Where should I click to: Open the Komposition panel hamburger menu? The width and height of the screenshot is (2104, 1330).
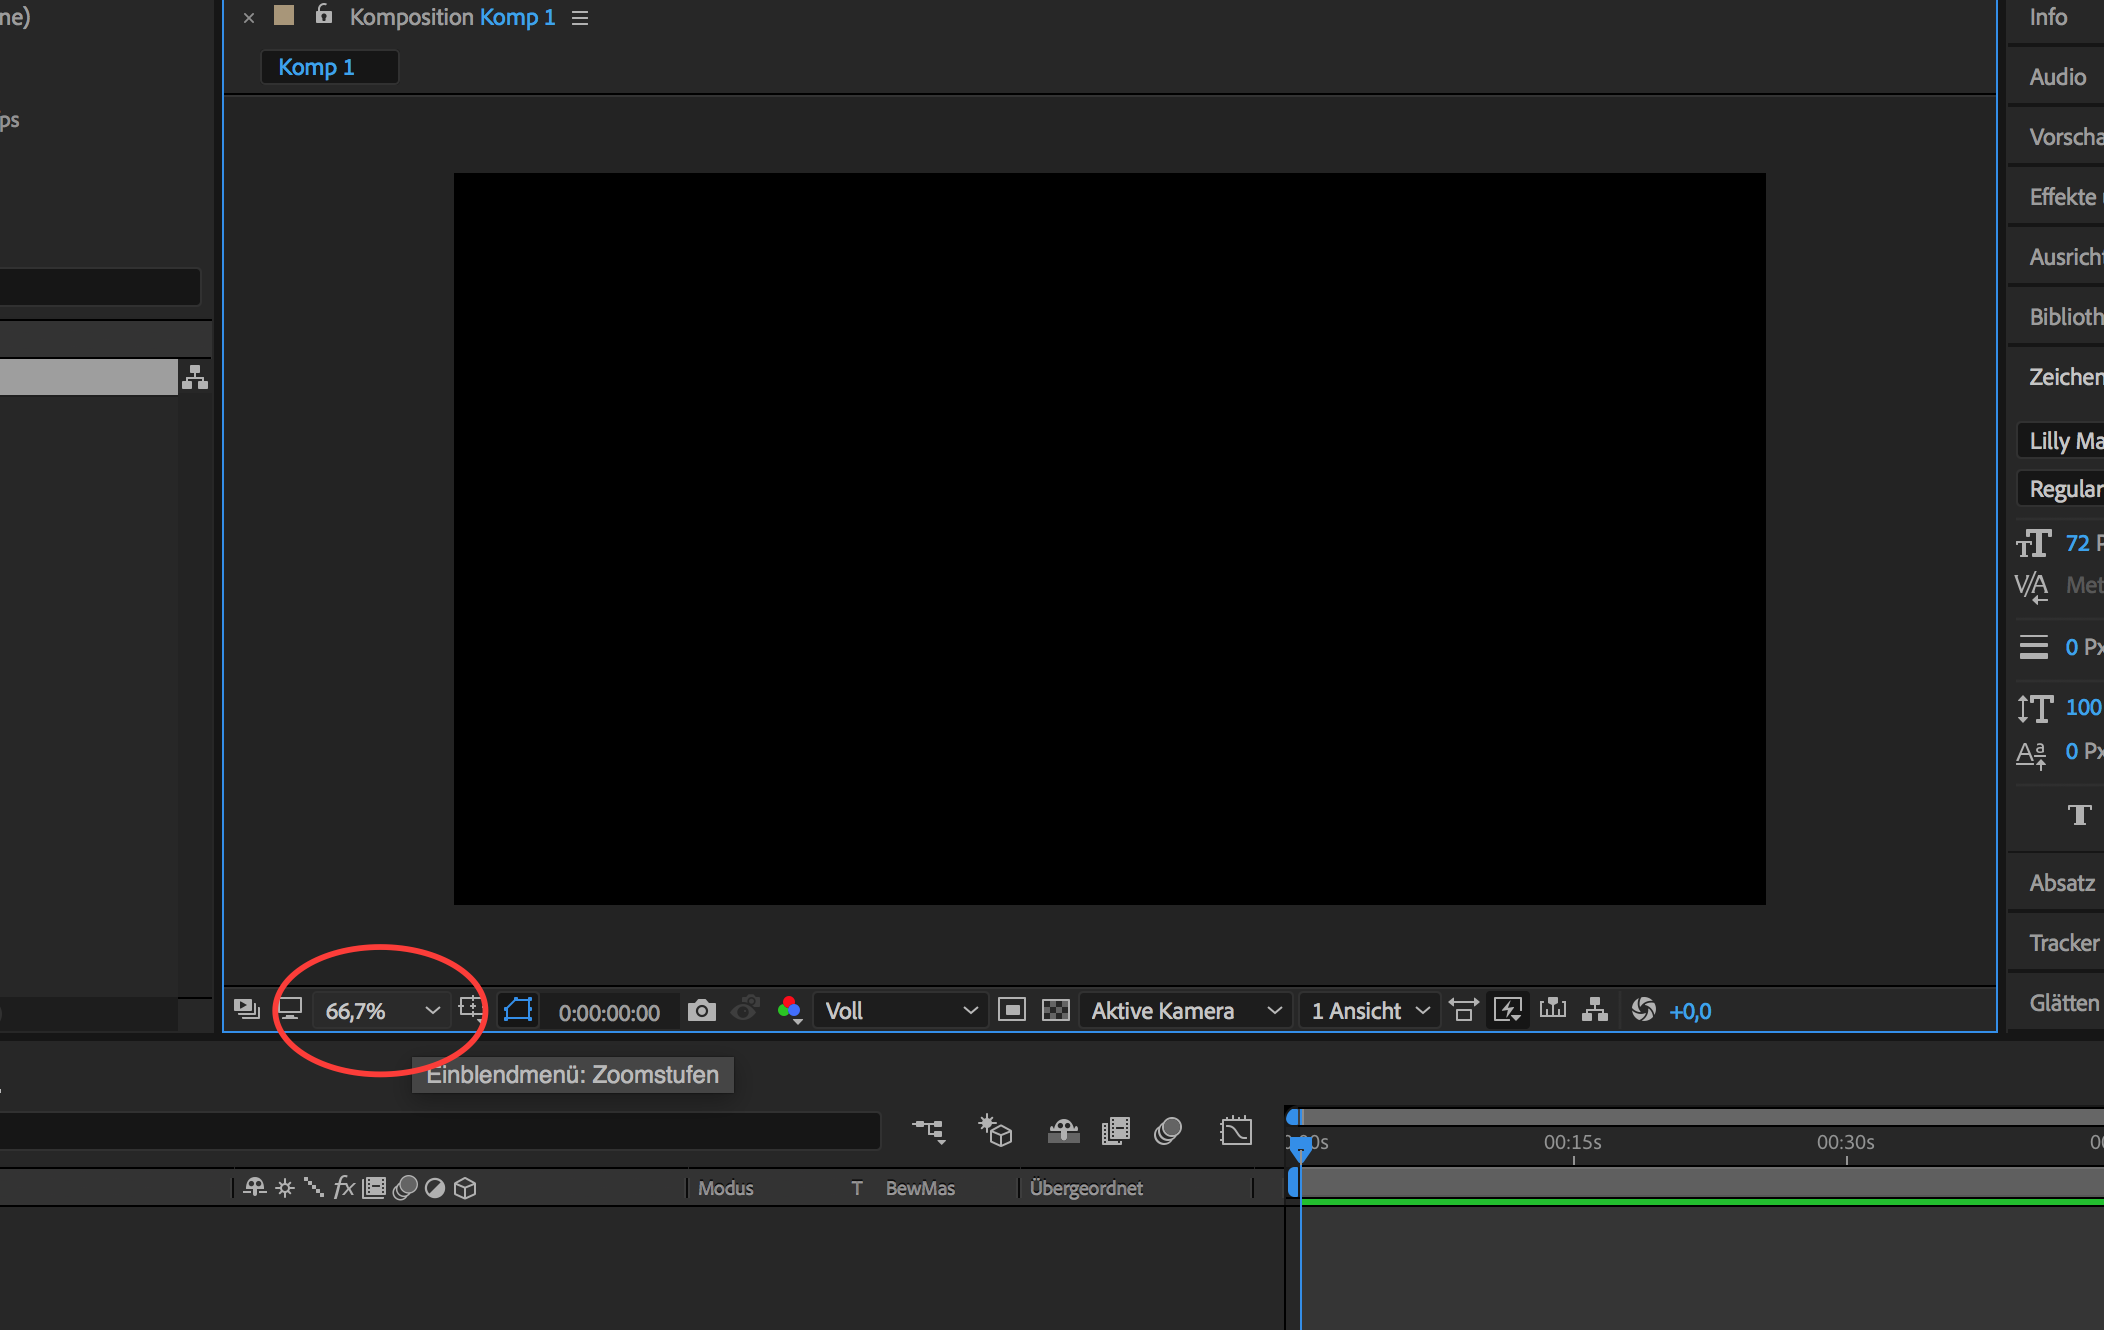coord(580,18)
